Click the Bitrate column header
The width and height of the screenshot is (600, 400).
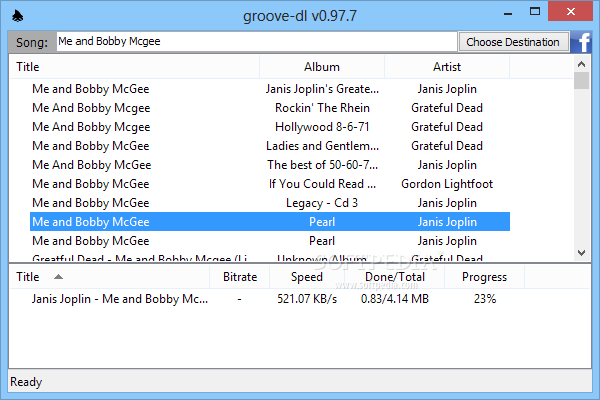pyautogui.click(x=240, y=277)
